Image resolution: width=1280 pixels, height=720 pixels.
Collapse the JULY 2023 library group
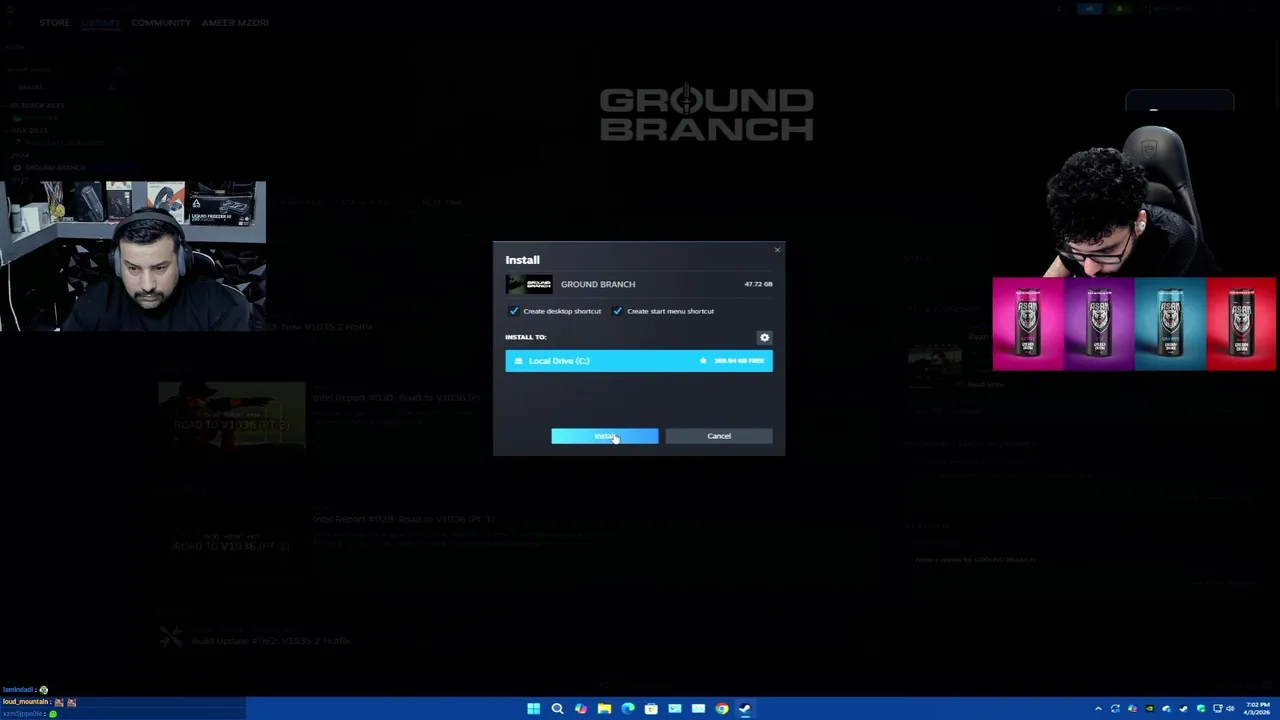coord(28,130)
